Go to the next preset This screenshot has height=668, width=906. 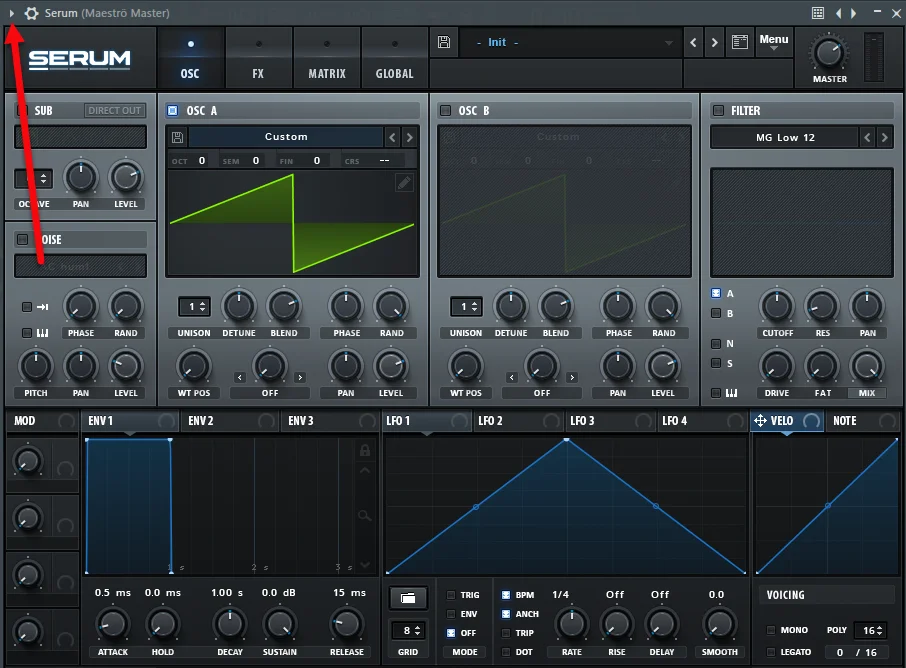tap(714, 42)
